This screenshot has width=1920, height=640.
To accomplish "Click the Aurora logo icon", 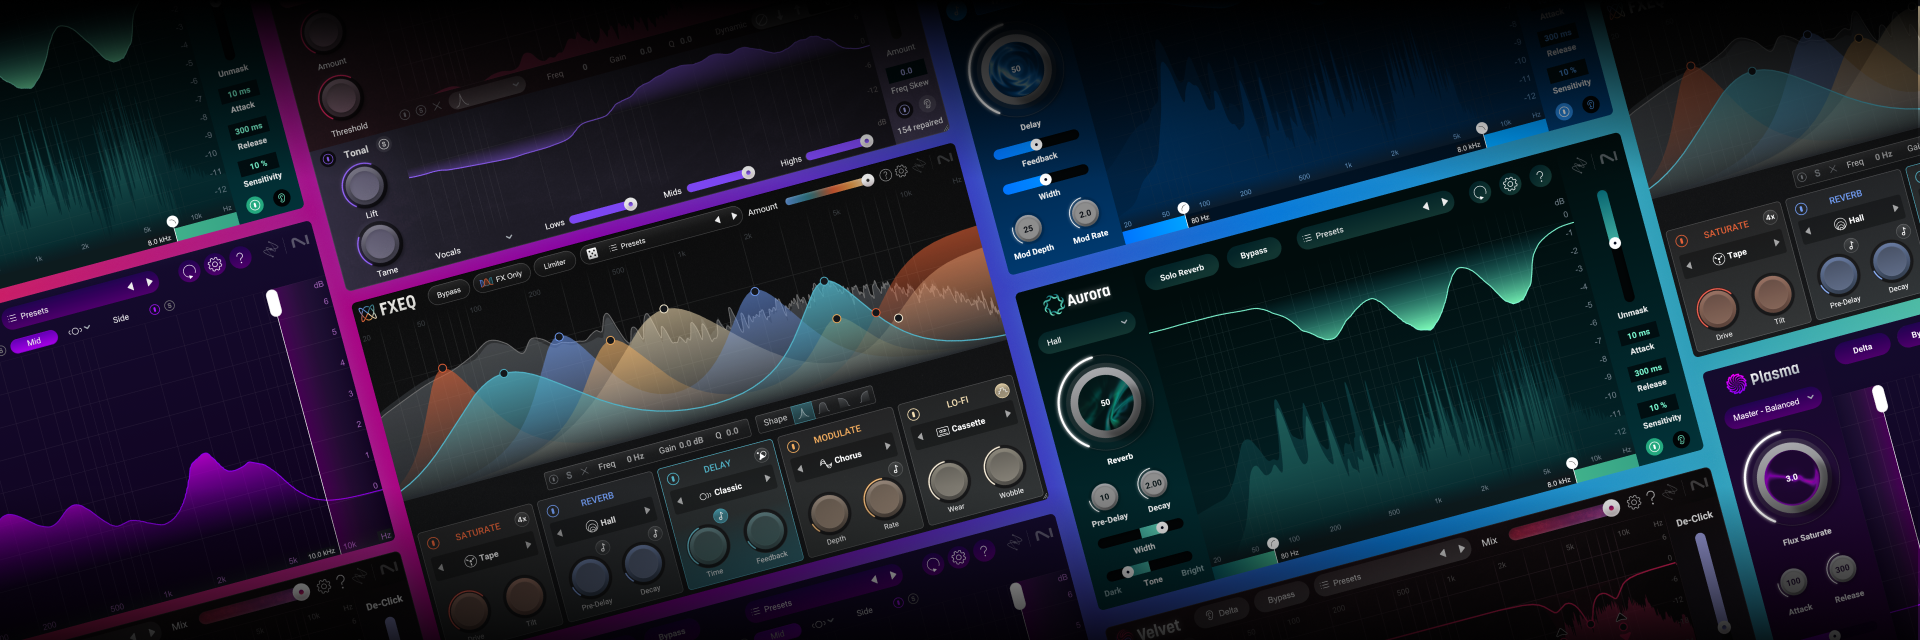I will click(1053, 304).
